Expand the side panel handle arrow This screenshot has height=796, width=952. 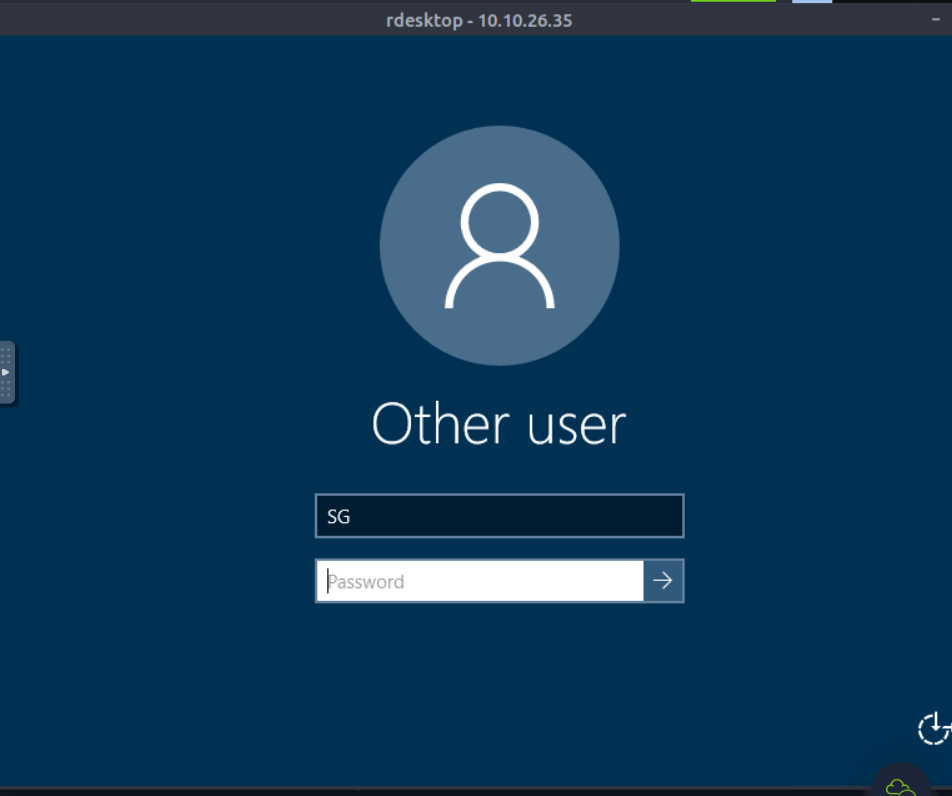6,372
